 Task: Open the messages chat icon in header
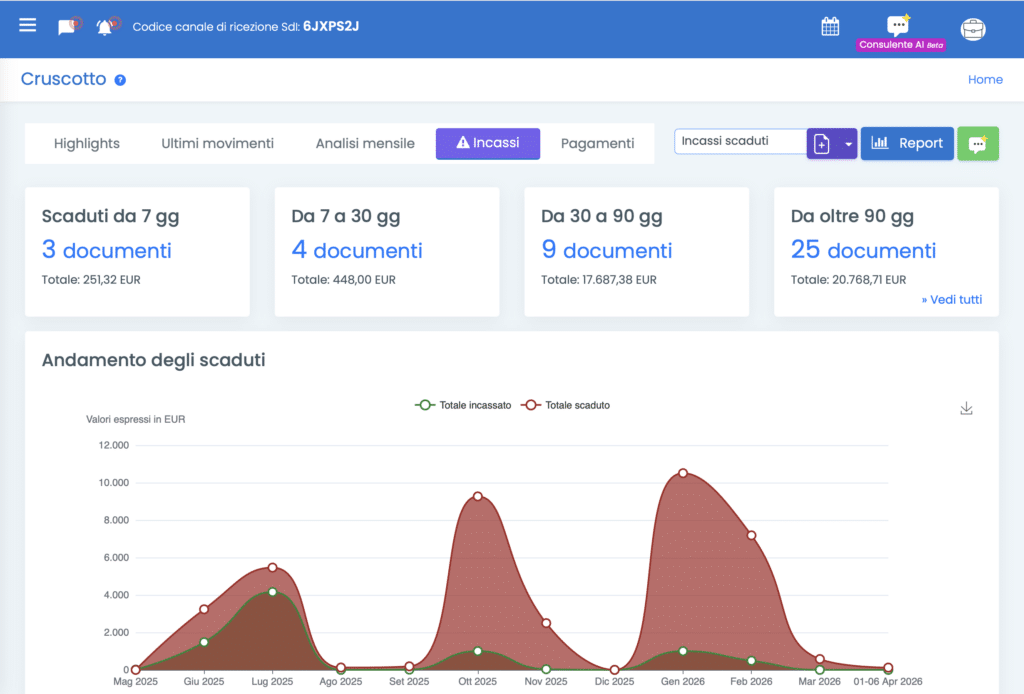click(68, 27)
